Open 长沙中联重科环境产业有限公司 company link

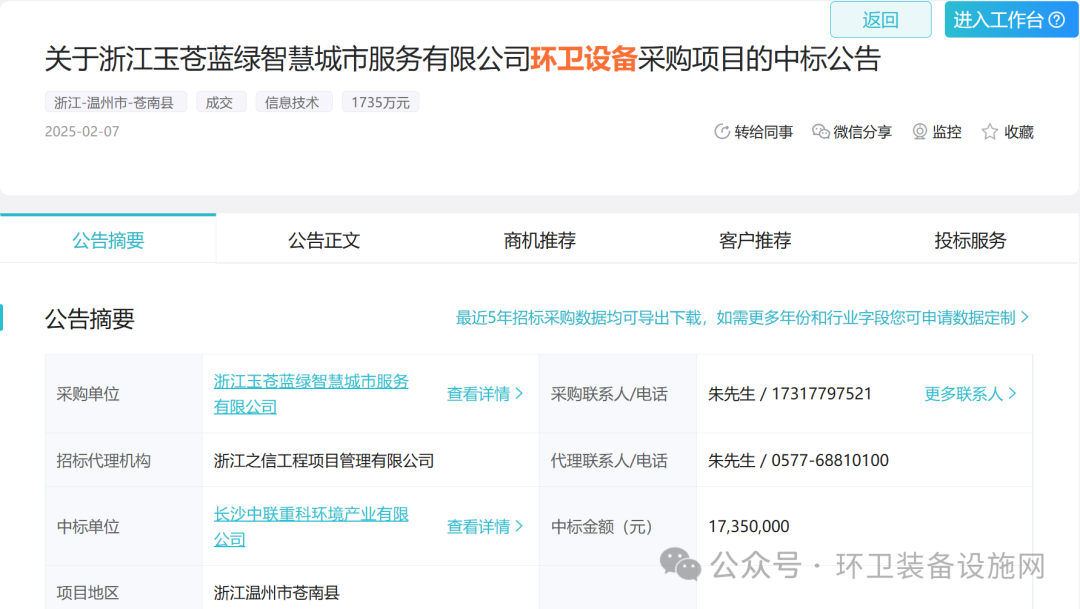pos(311,526)
